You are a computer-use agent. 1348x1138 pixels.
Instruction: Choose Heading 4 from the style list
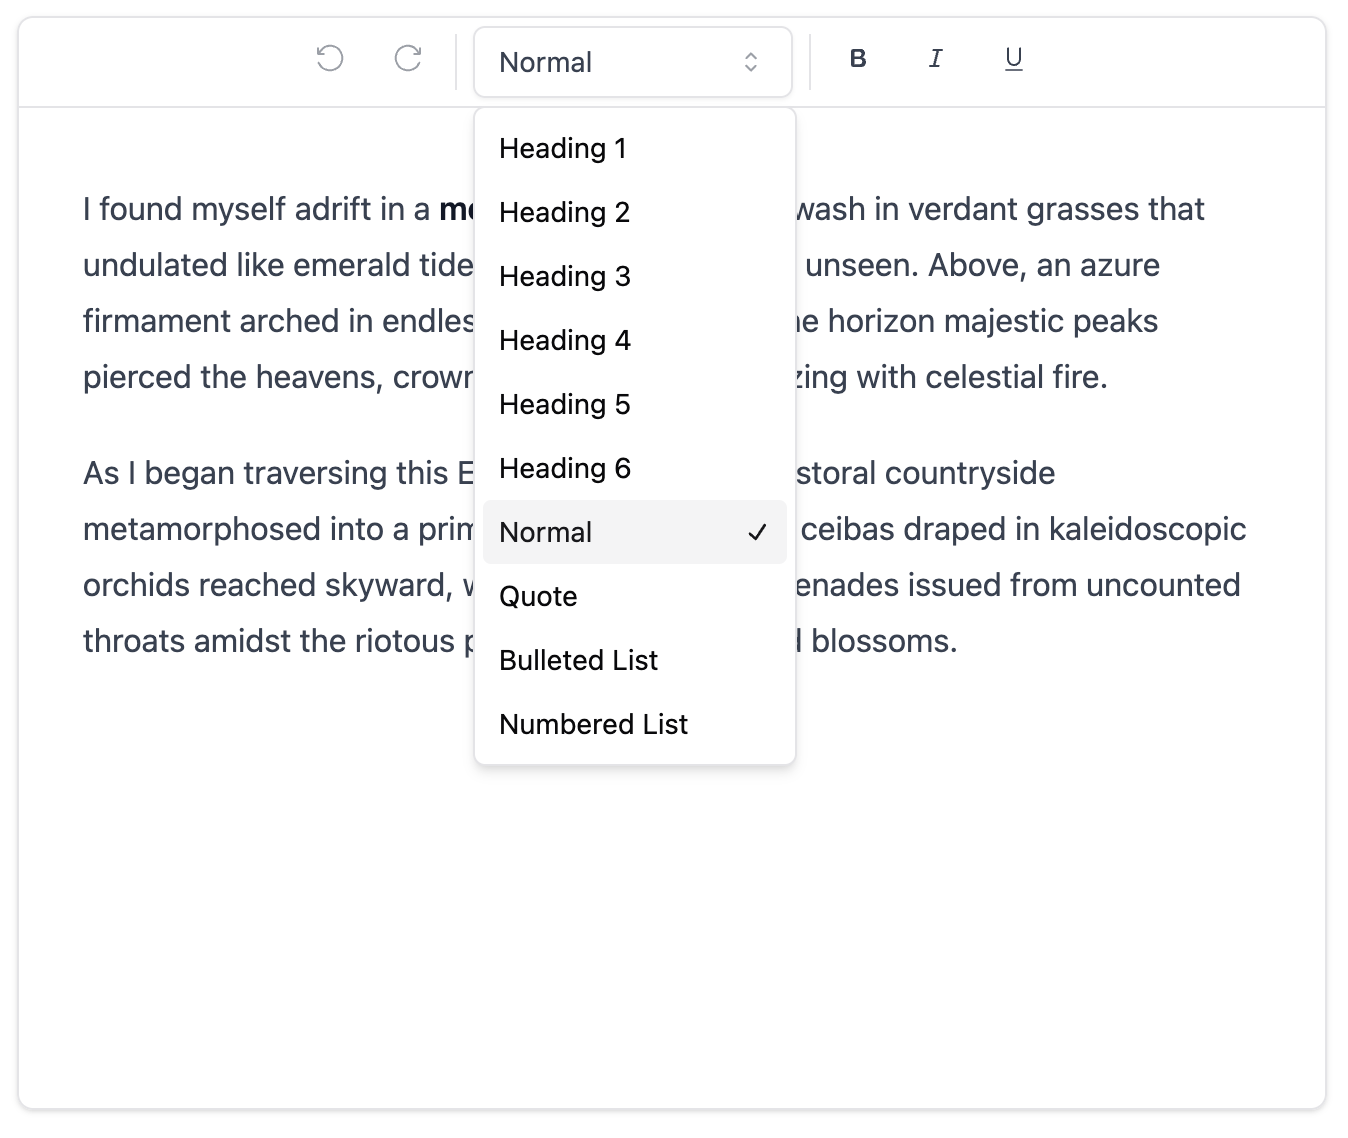pyautogui.click(x=564, y=340)
